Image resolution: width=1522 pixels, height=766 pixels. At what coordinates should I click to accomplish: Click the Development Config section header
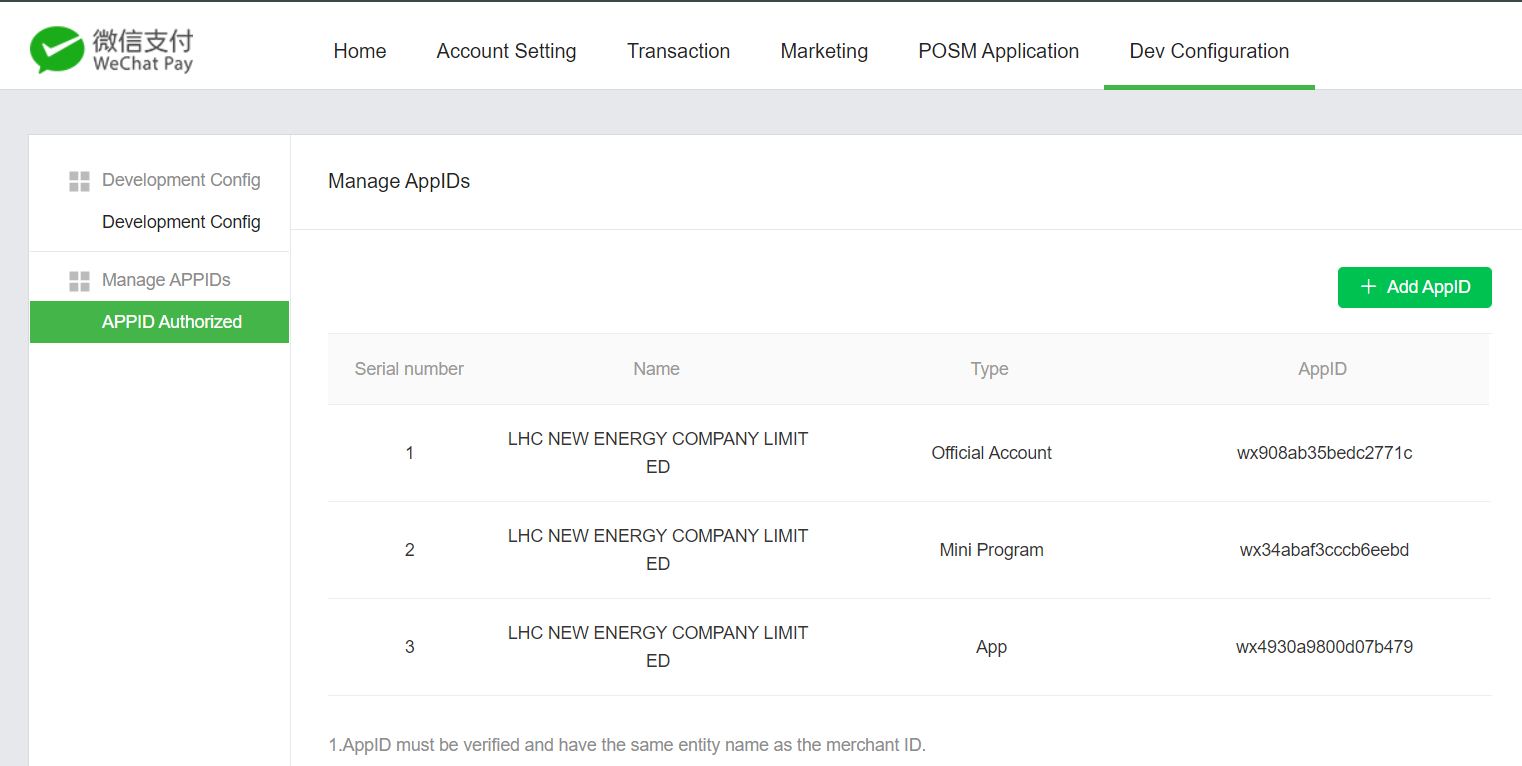coord(181,180)
